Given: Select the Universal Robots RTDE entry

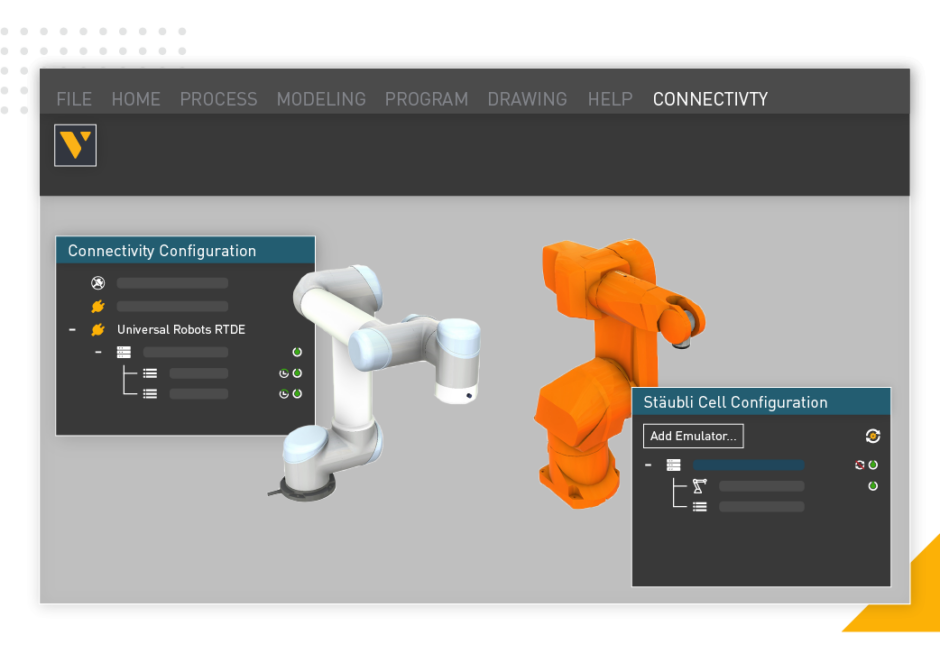Looking at the screenshot, I should tap(181, 329).
